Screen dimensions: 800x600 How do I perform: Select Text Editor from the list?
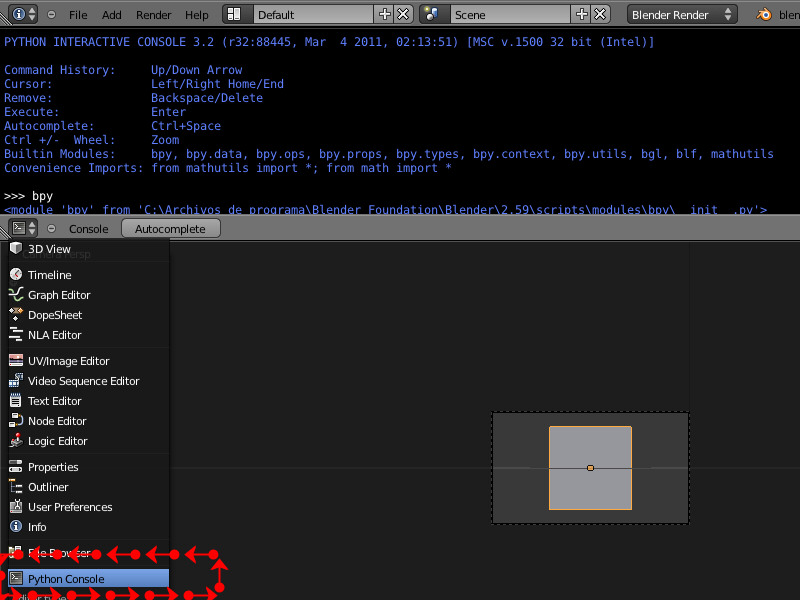pos(88,401)
